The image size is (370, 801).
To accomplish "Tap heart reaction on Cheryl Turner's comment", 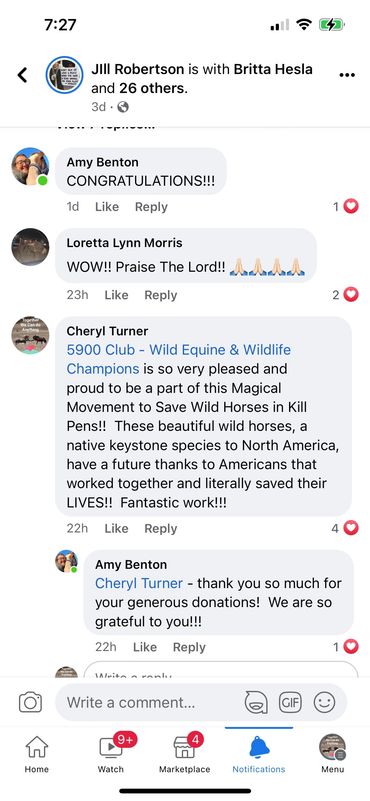I will (351, 528).
